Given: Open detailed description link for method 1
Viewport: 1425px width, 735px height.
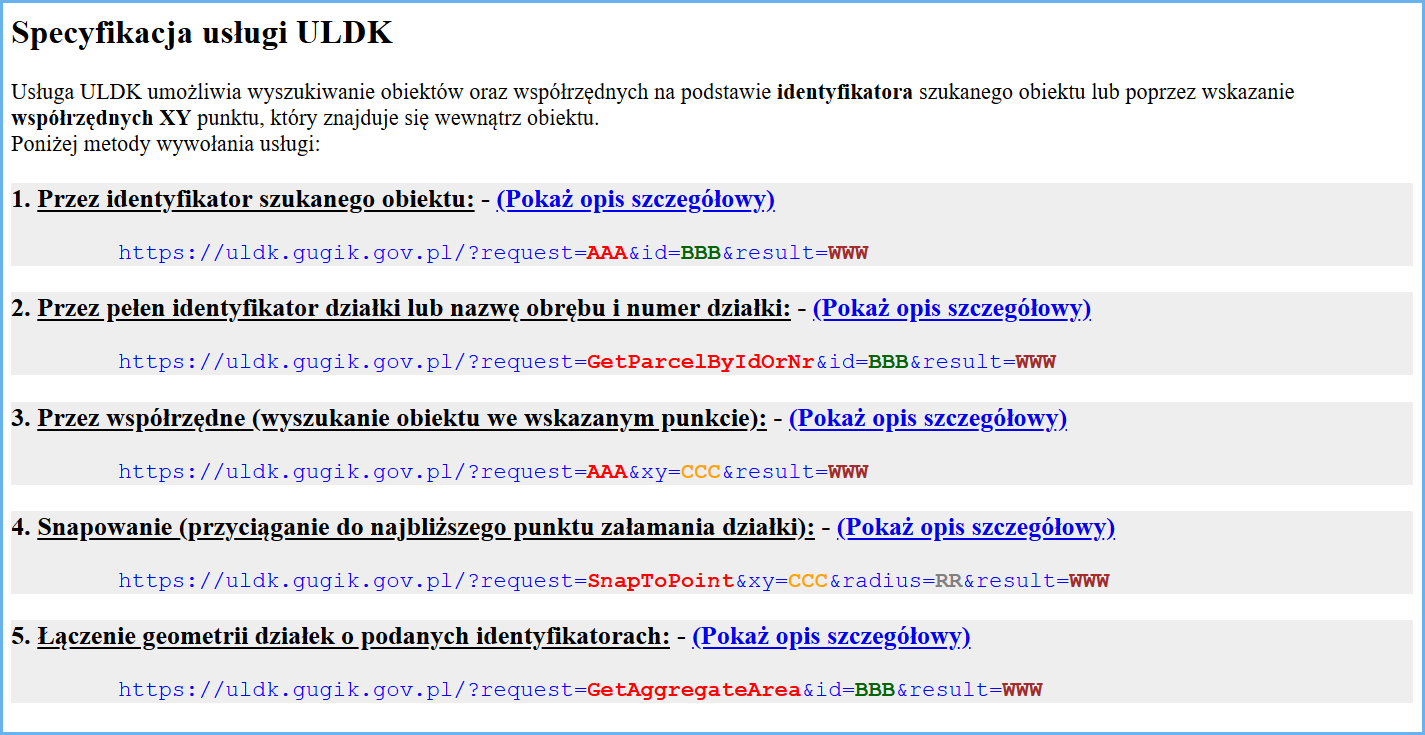Looking at the screenshot, I should pyautogui.click(x=635, y=199).
